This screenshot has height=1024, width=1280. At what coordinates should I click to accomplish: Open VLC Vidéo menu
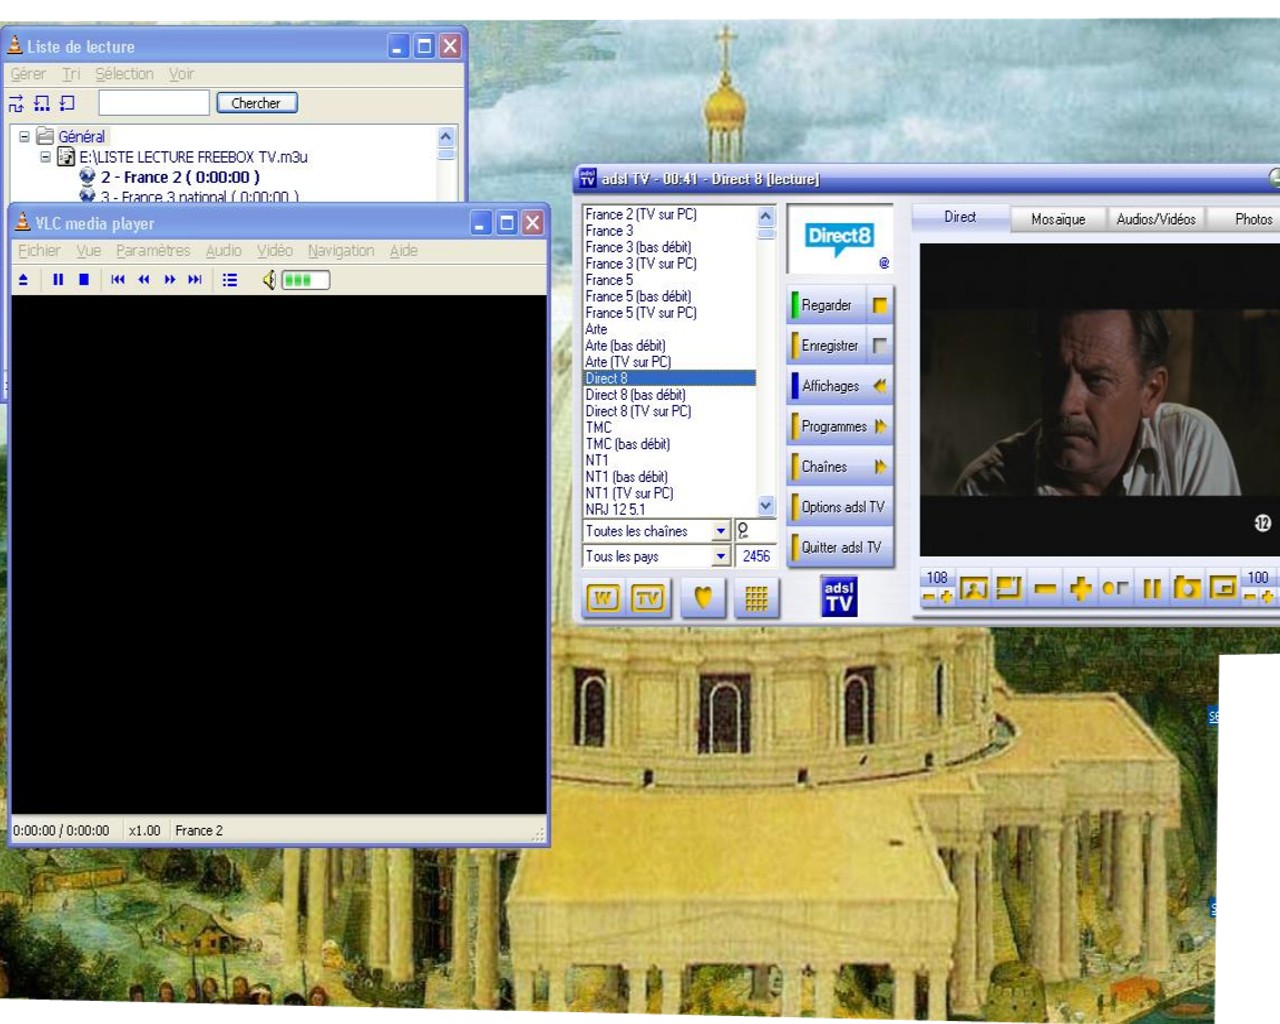tap(275, 251)
